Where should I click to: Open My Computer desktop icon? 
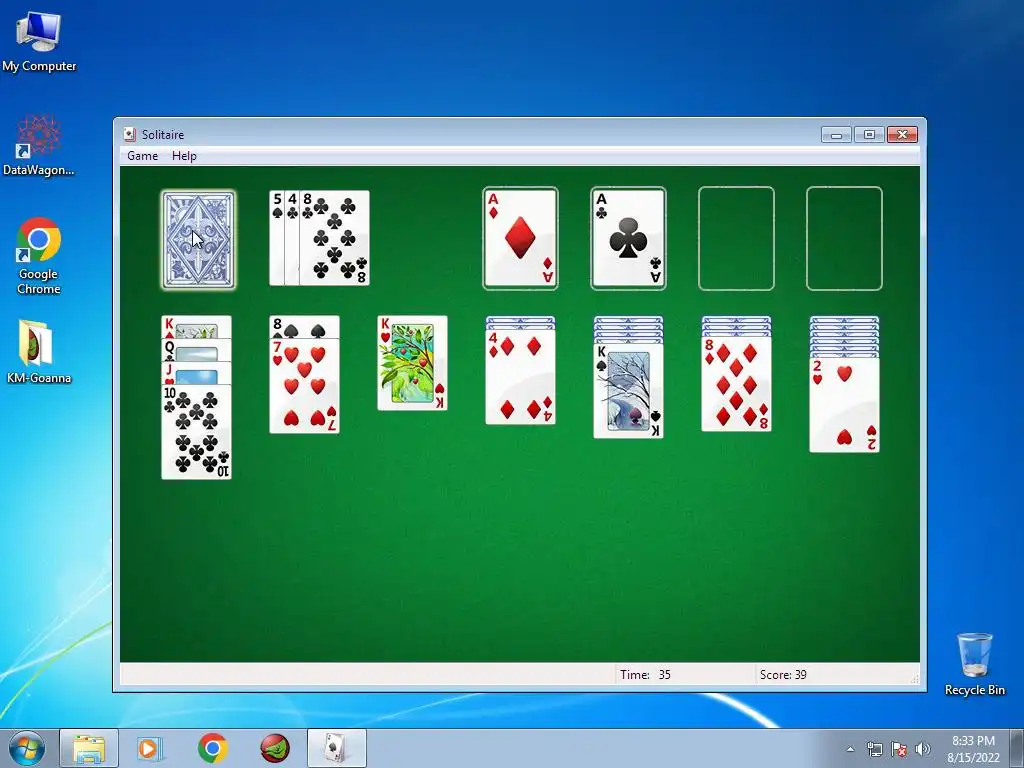pos(39,41)
